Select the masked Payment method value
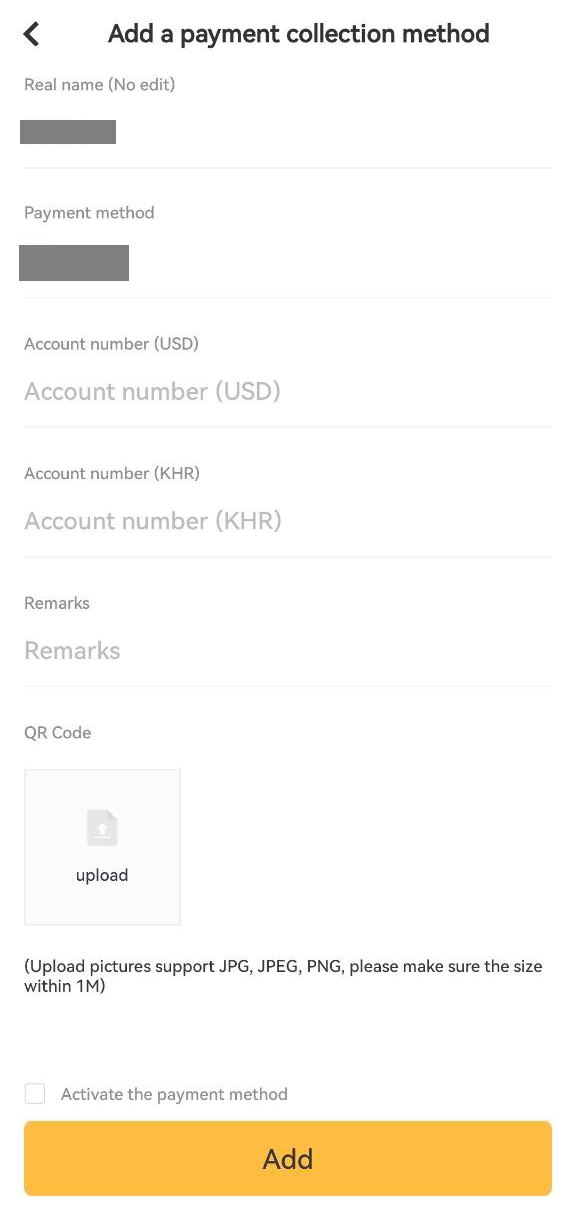 point(74,262)
